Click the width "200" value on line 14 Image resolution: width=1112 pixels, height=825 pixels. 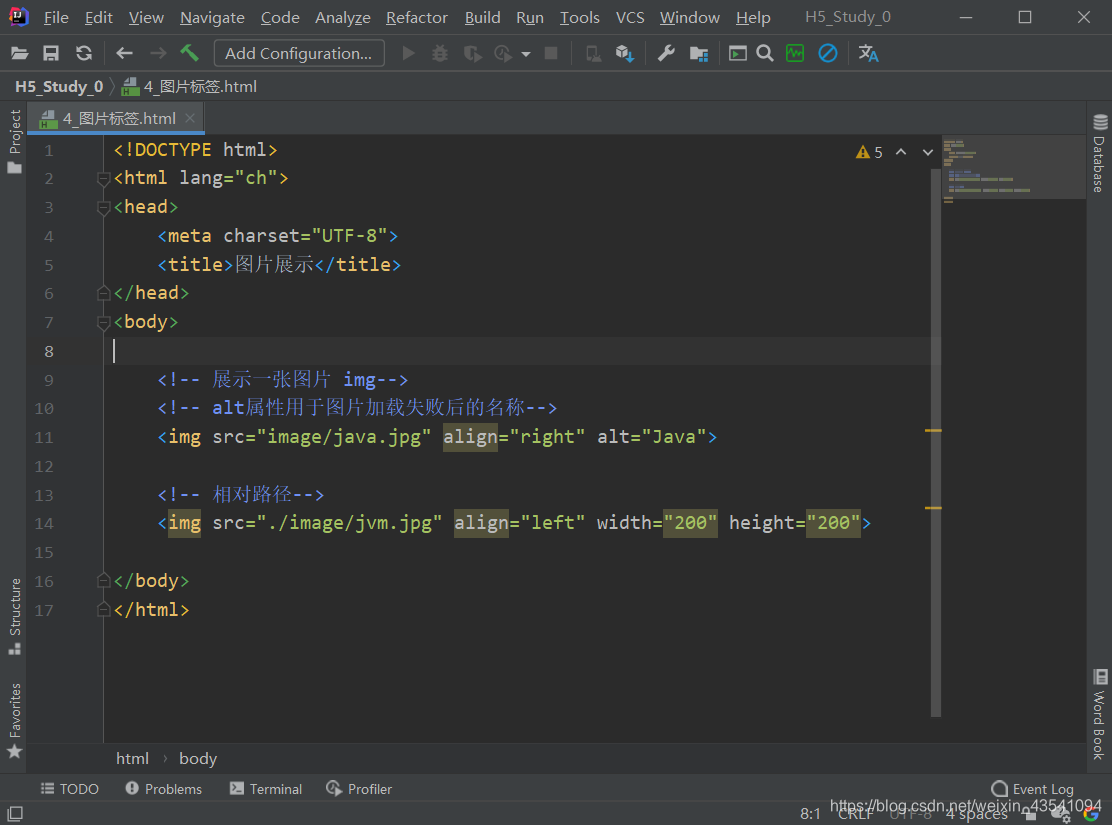pyautogui.click(x=690, y=523)
